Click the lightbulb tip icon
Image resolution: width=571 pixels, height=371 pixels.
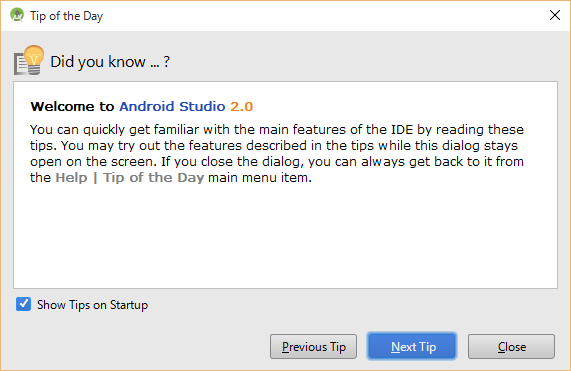point(34,58)
